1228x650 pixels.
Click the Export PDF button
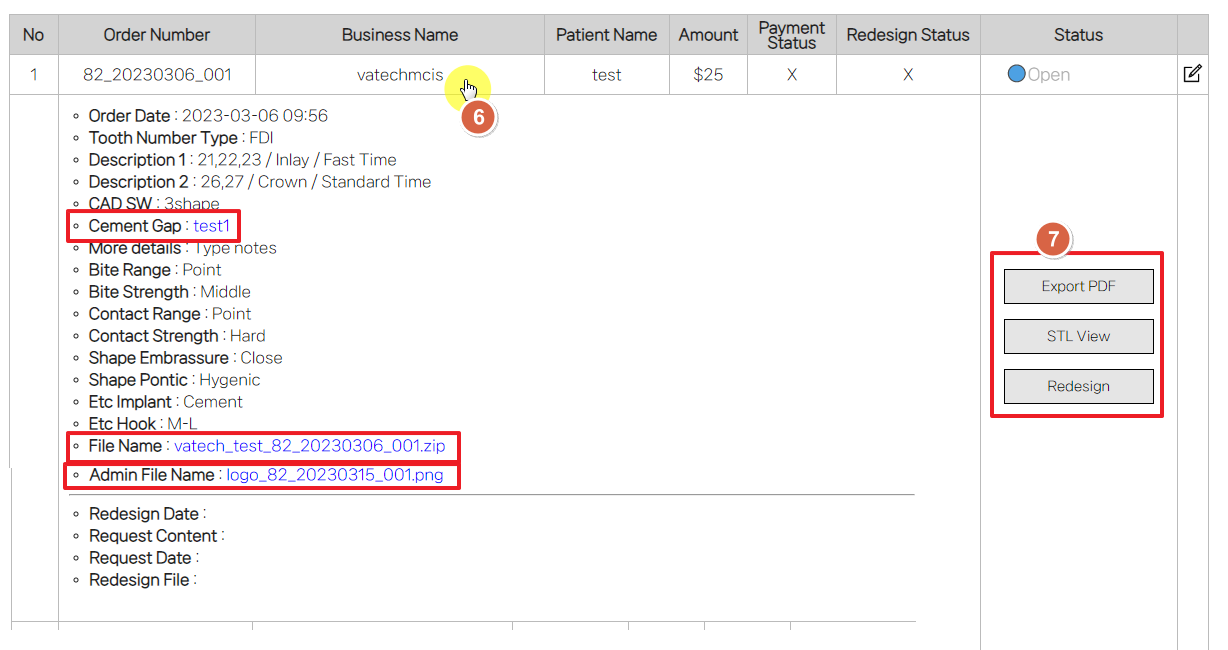point(1078,286)
